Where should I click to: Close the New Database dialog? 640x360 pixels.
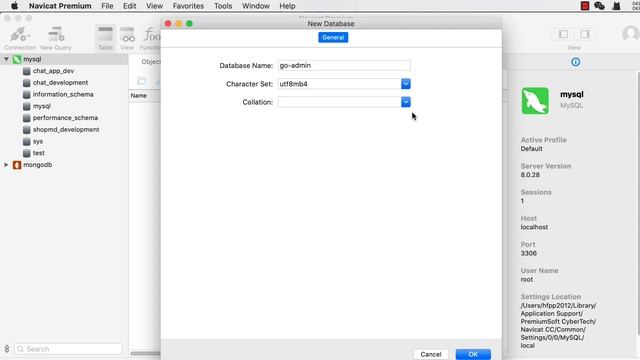(x=168, y=24)
